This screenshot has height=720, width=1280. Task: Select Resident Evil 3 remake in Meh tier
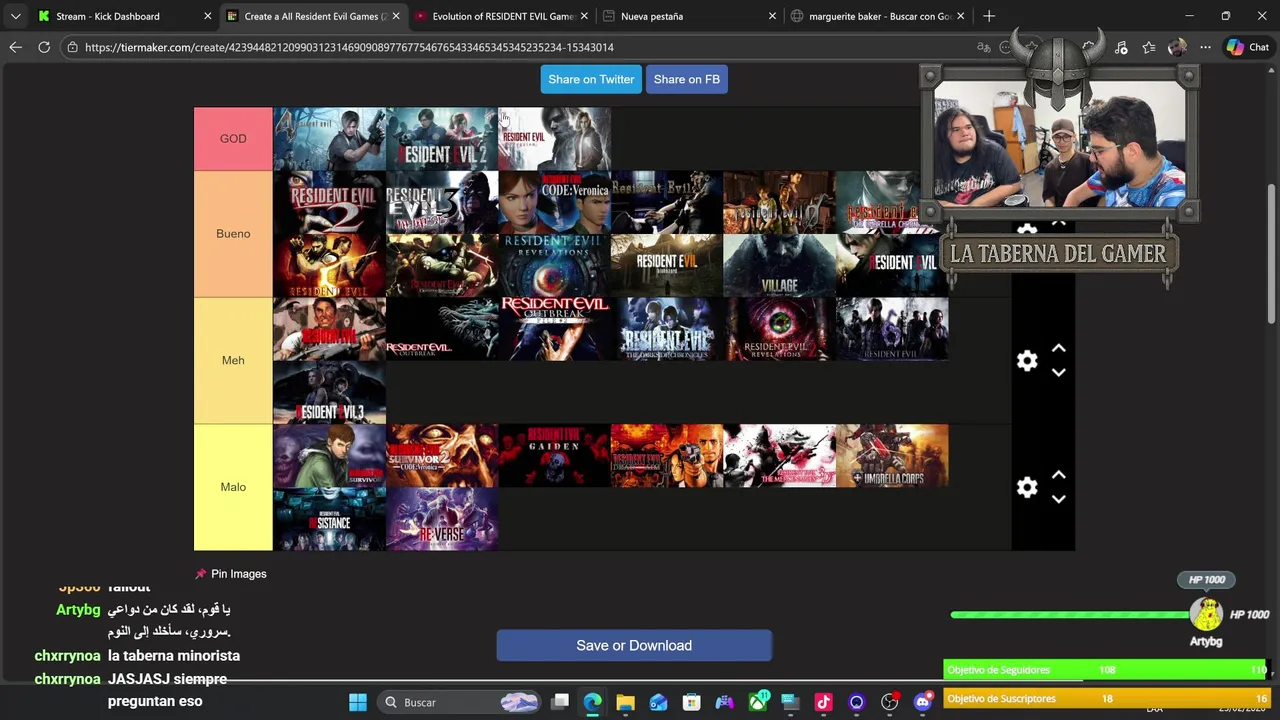click(329, 392)
